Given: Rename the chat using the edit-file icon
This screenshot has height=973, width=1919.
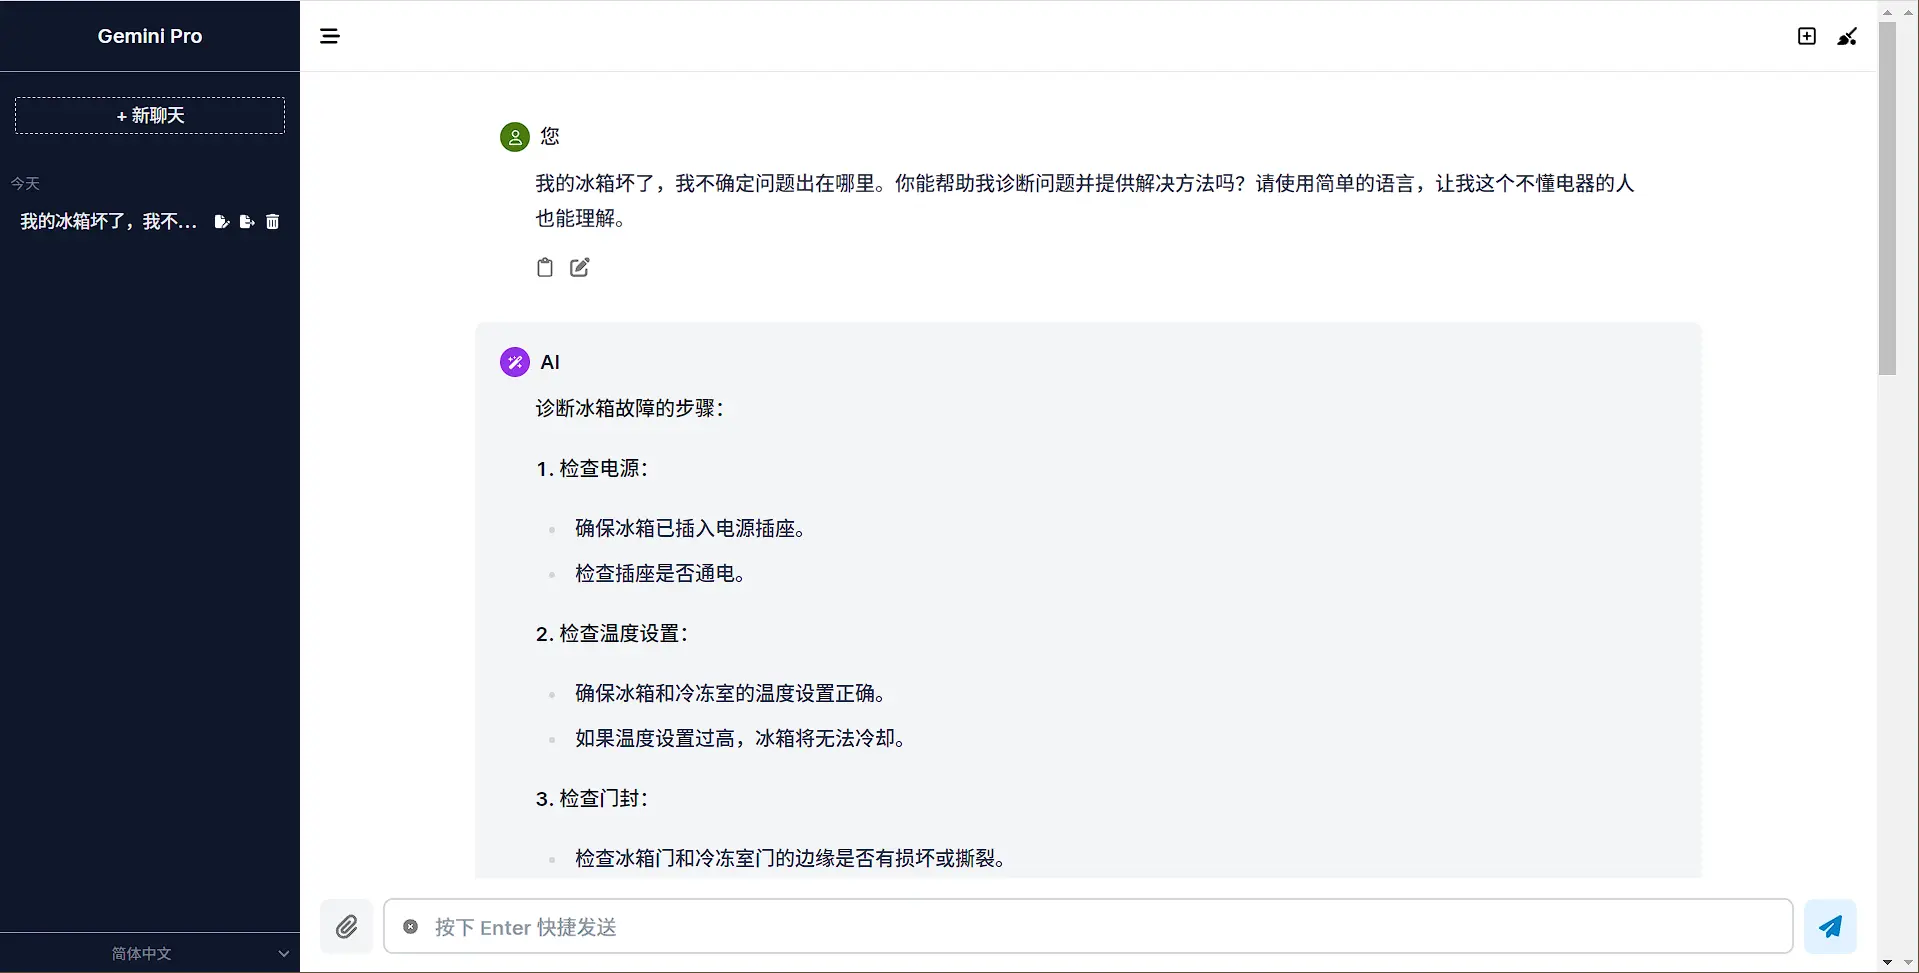Looking at the screenshot, I should [221, 222].
